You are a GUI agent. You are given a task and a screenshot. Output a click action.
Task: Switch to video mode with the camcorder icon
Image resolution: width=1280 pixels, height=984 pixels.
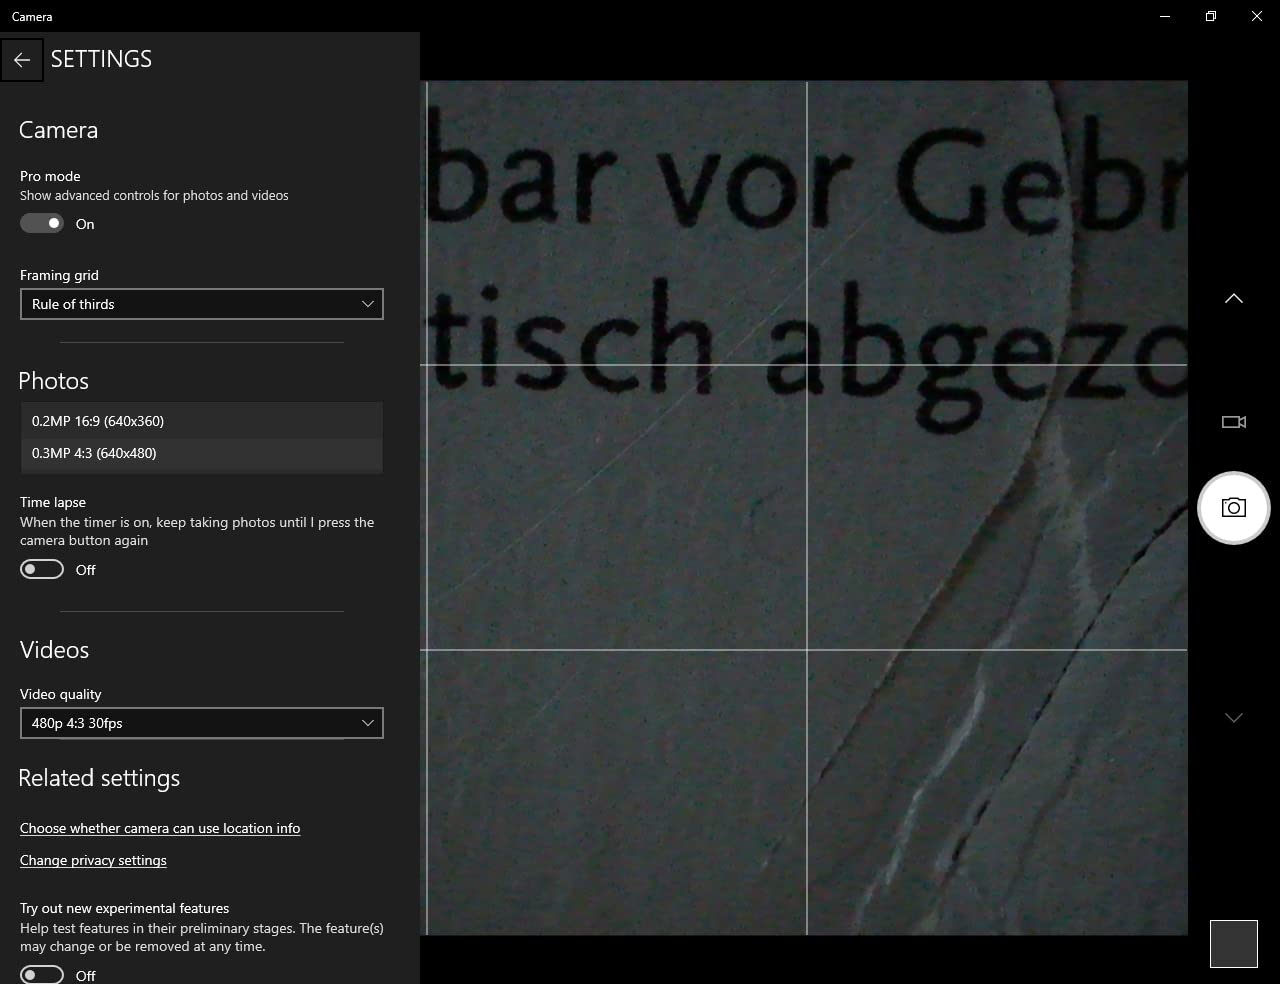(1233, 422)
